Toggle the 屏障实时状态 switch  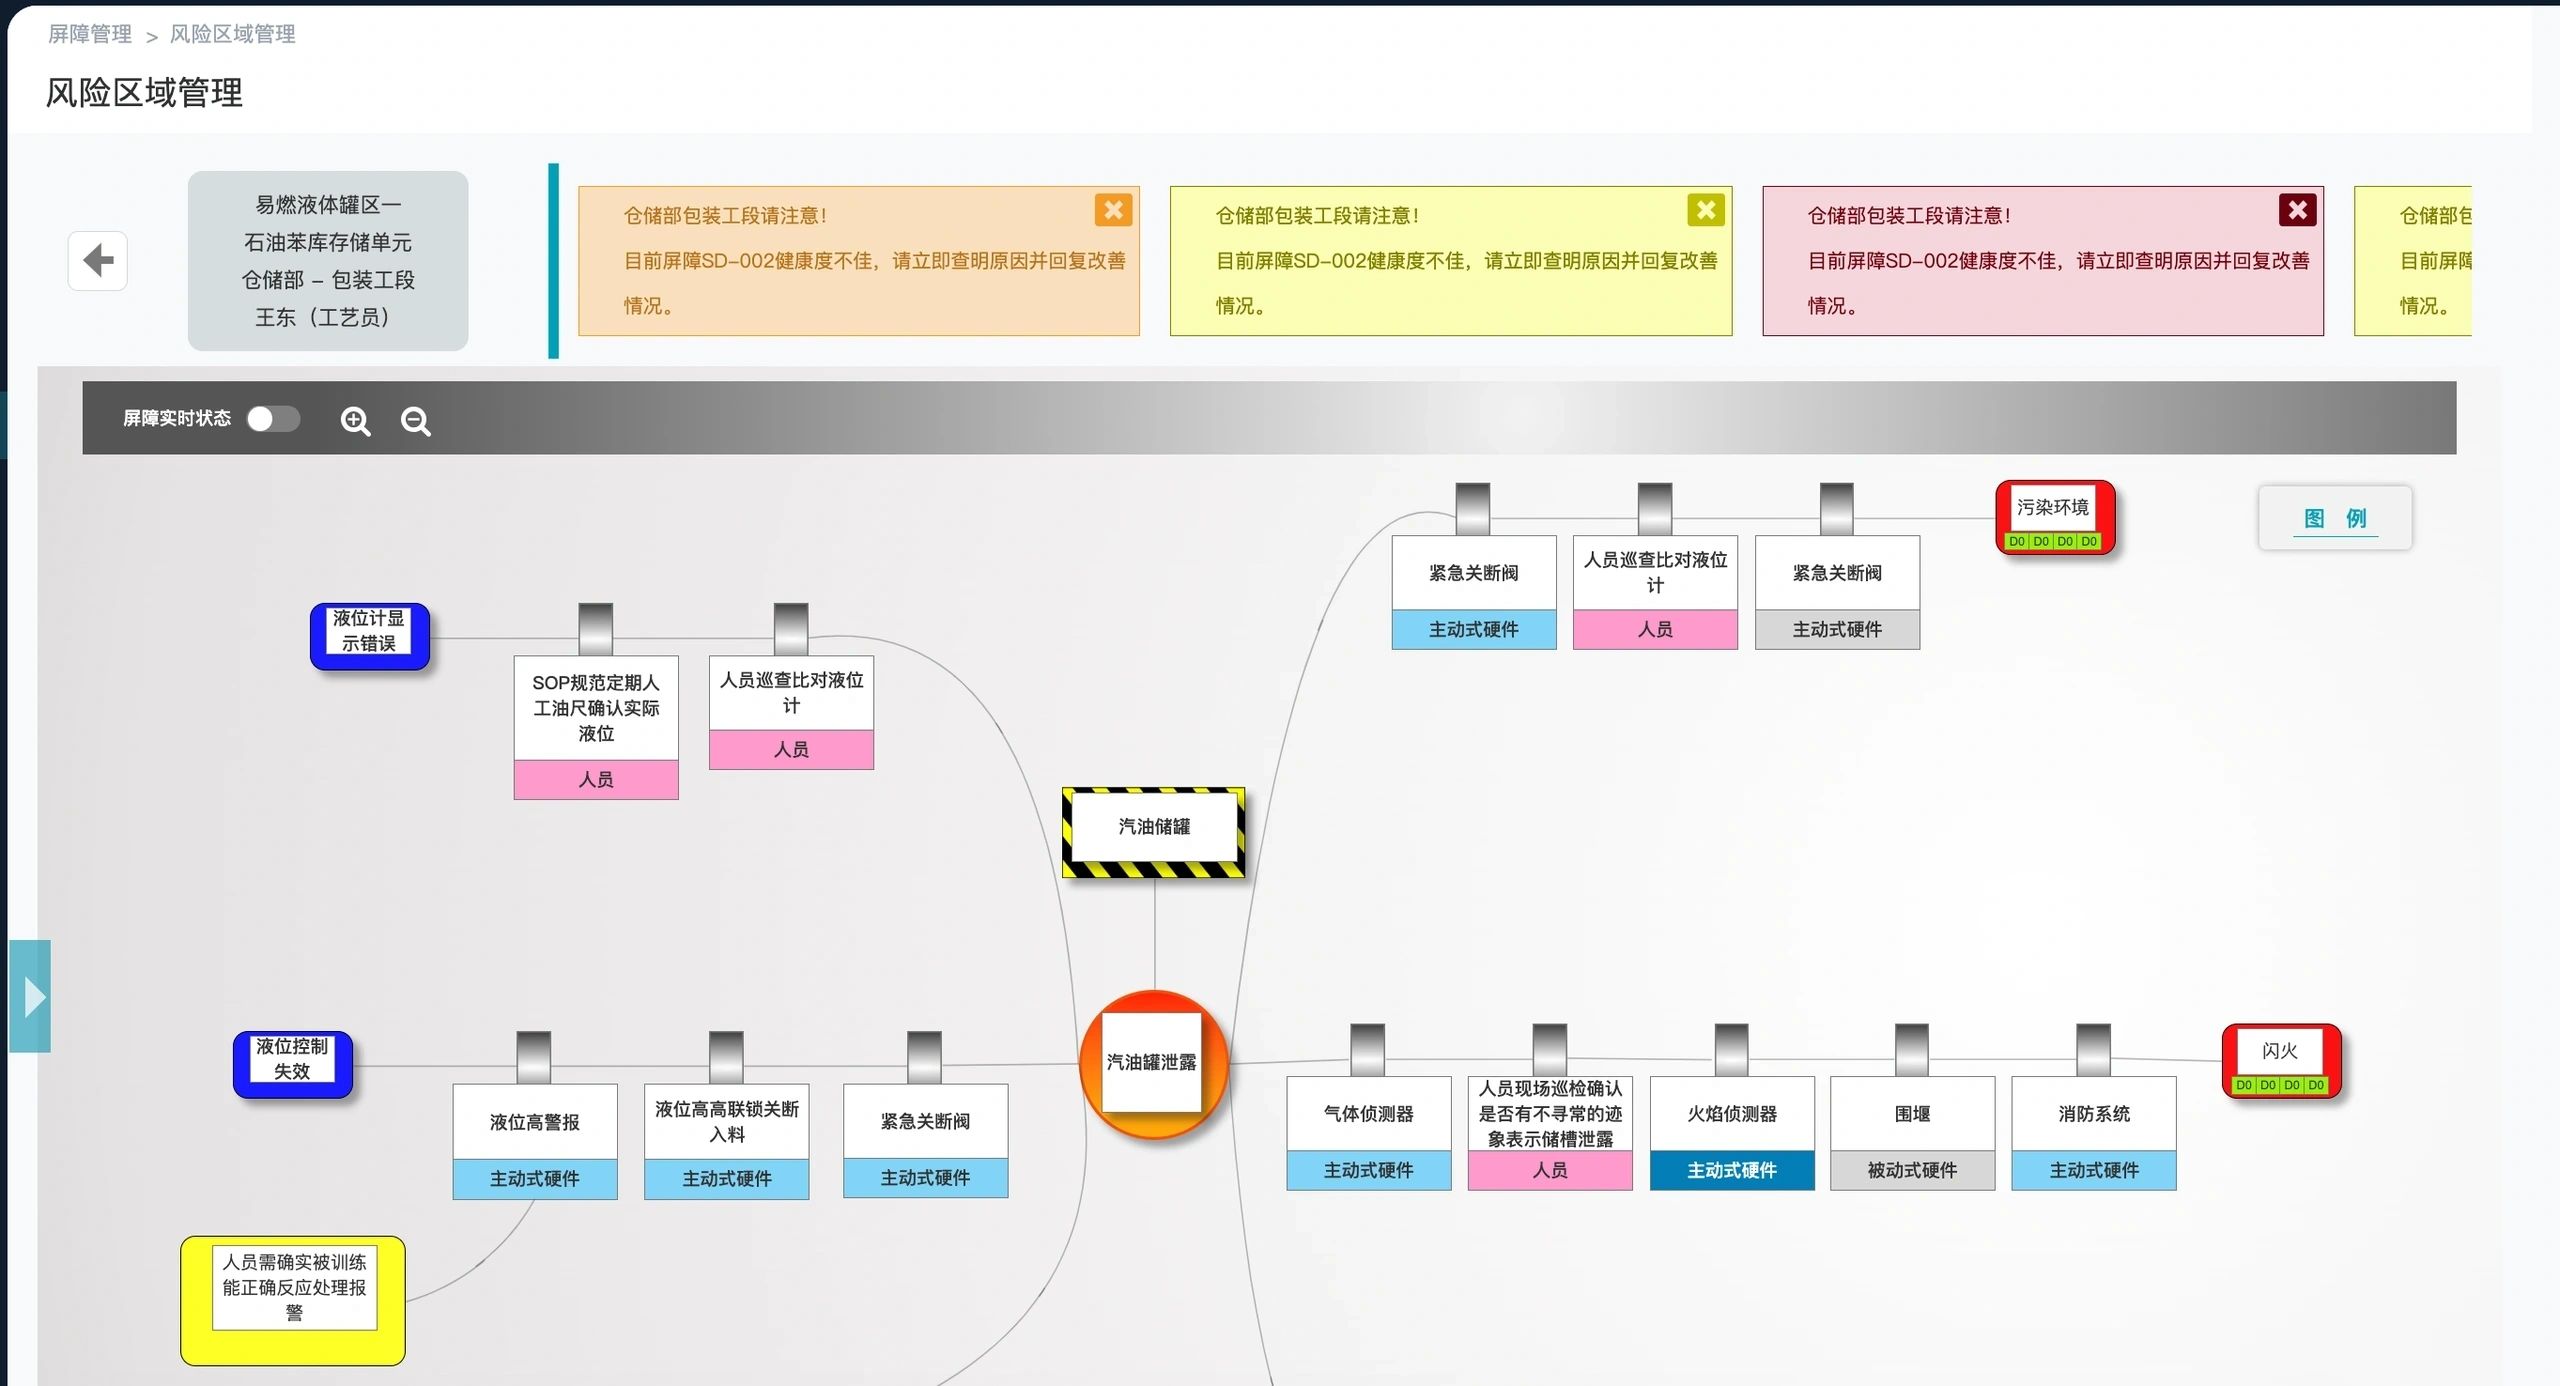point(273,419)
